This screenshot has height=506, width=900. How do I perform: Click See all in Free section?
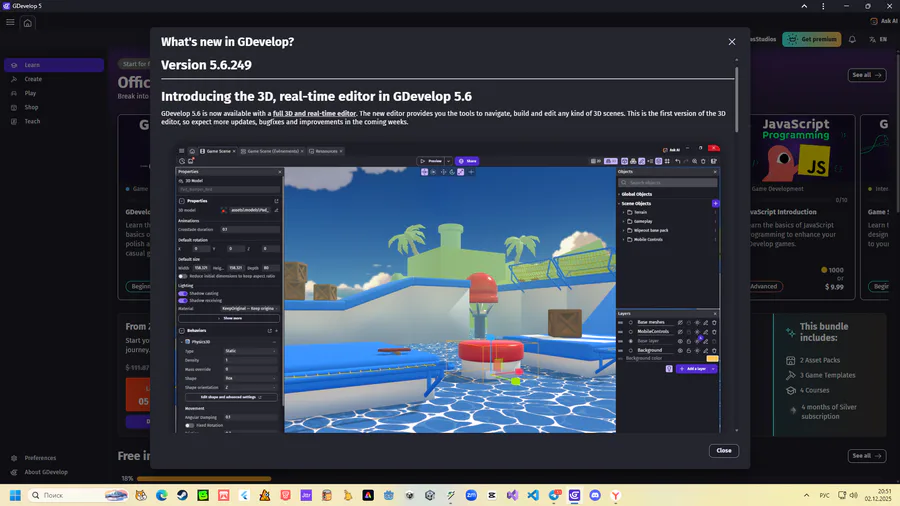[867, 456]
